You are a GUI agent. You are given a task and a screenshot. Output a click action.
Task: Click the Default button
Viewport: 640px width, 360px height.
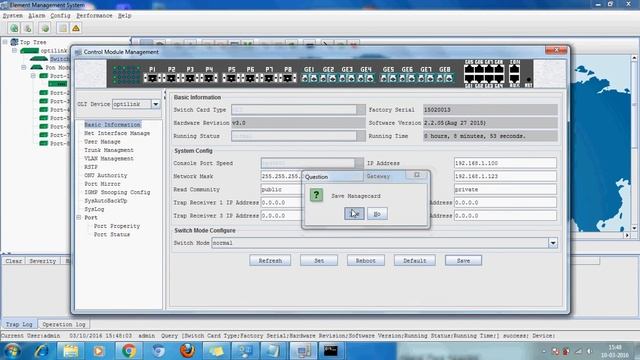(x=415, y=260)
